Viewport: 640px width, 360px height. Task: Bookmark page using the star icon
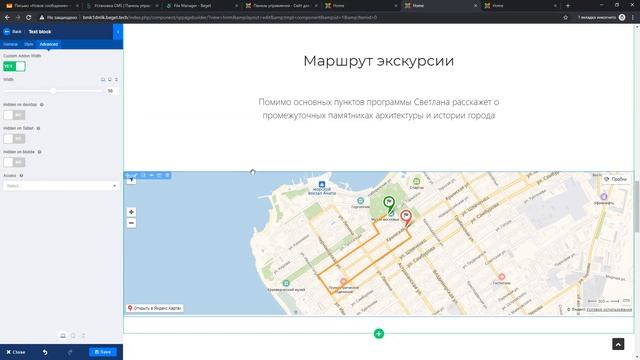[x=565, y=18]
